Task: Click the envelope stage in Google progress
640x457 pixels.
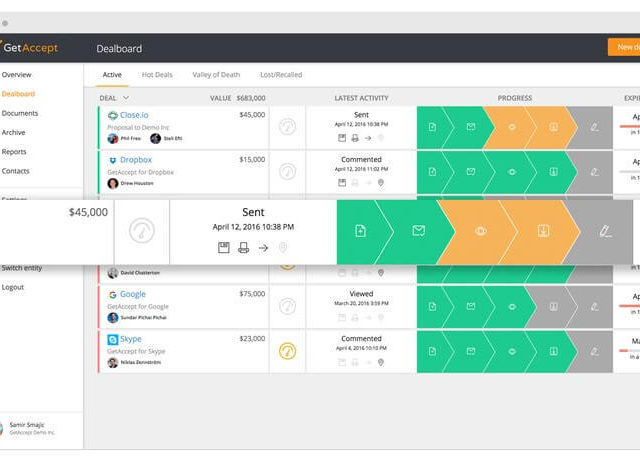Action: 471,306
